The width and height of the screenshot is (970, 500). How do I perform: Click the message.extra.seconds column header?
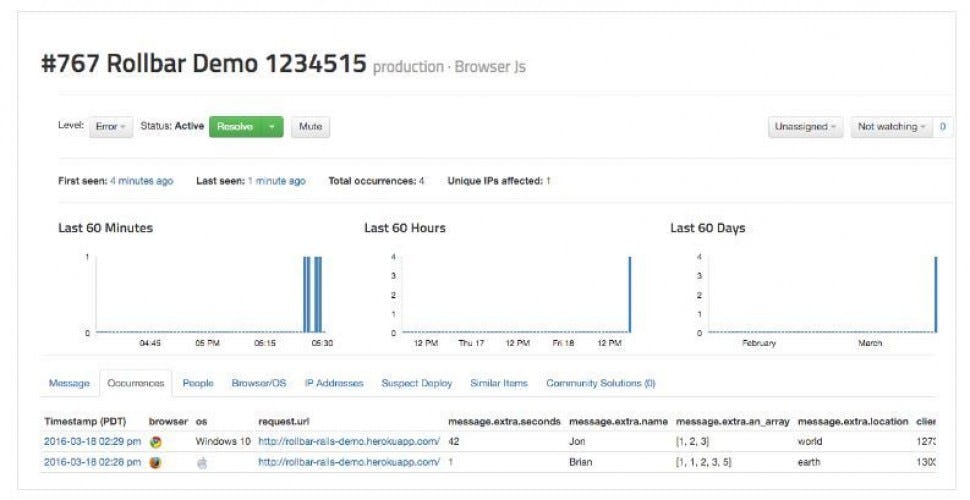[x=504, y=421]
